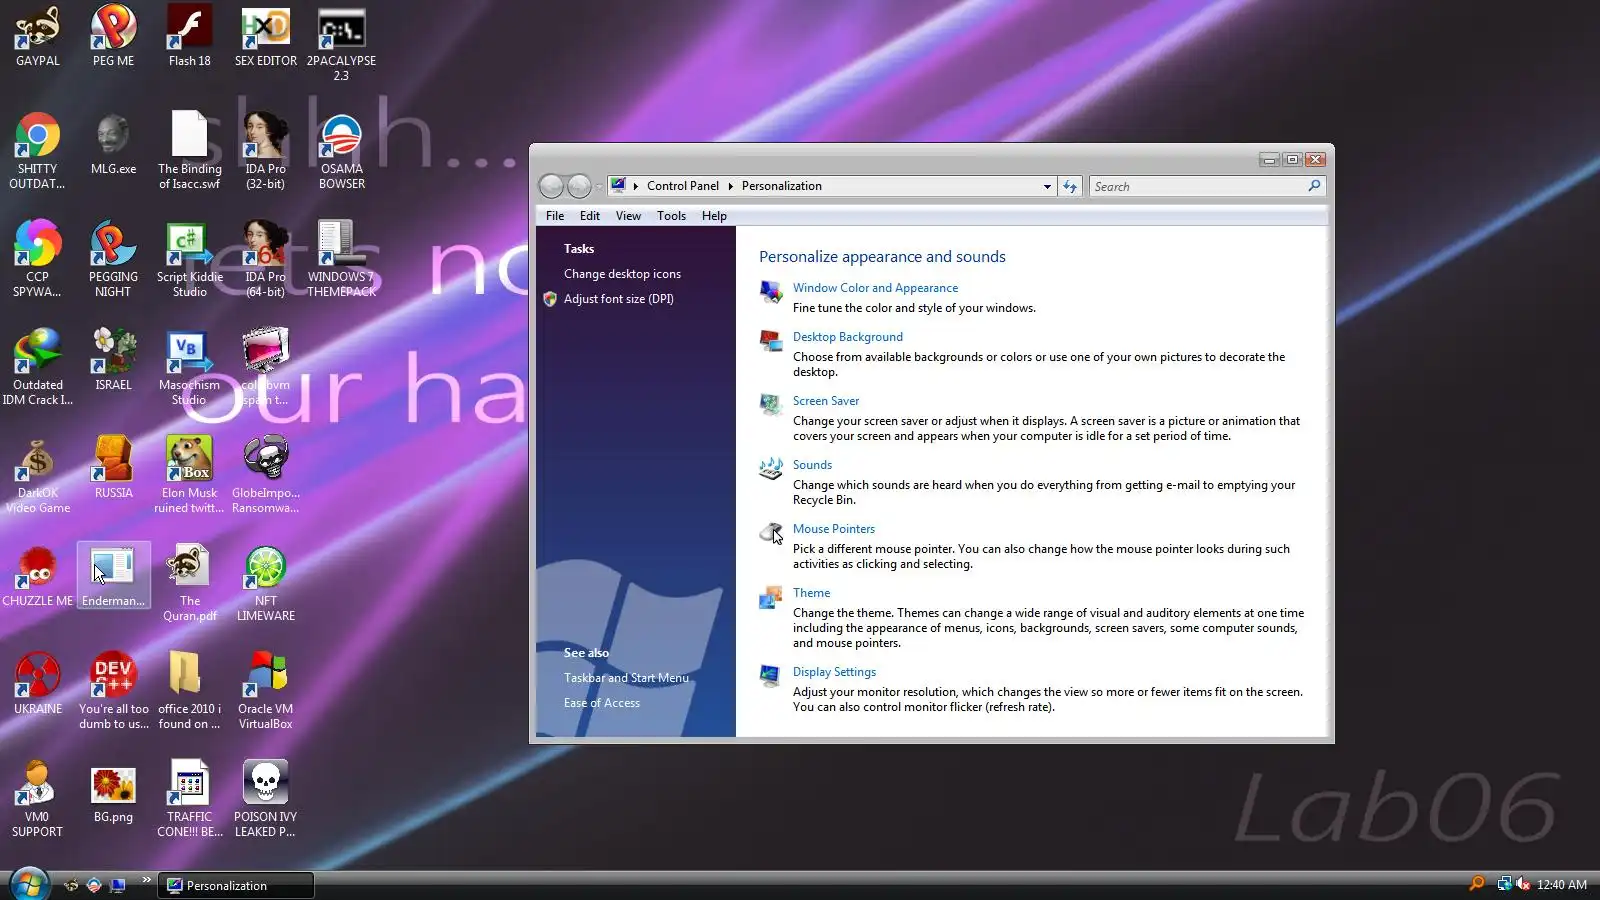Click the Mouse Pointers icon
Image resolution: width=1600 pixels, height=900 pixels.
[770, 532]
